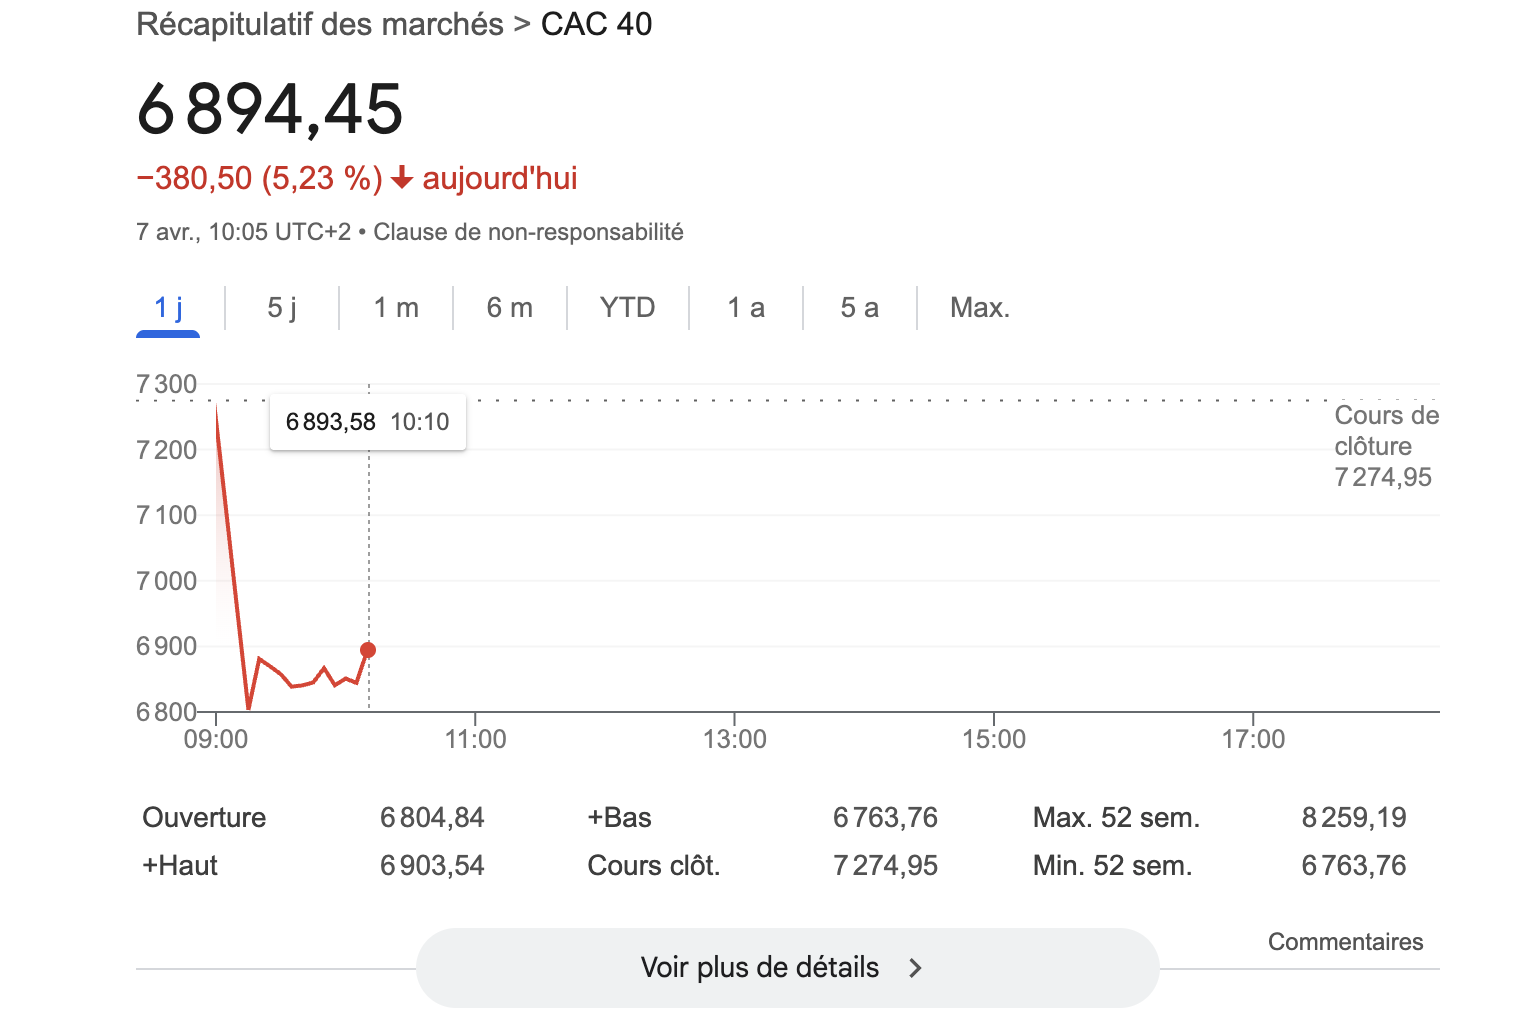Switch to the 1 a range
1536x1036 pixels.
pyautogui.click(x=746, y=308)
